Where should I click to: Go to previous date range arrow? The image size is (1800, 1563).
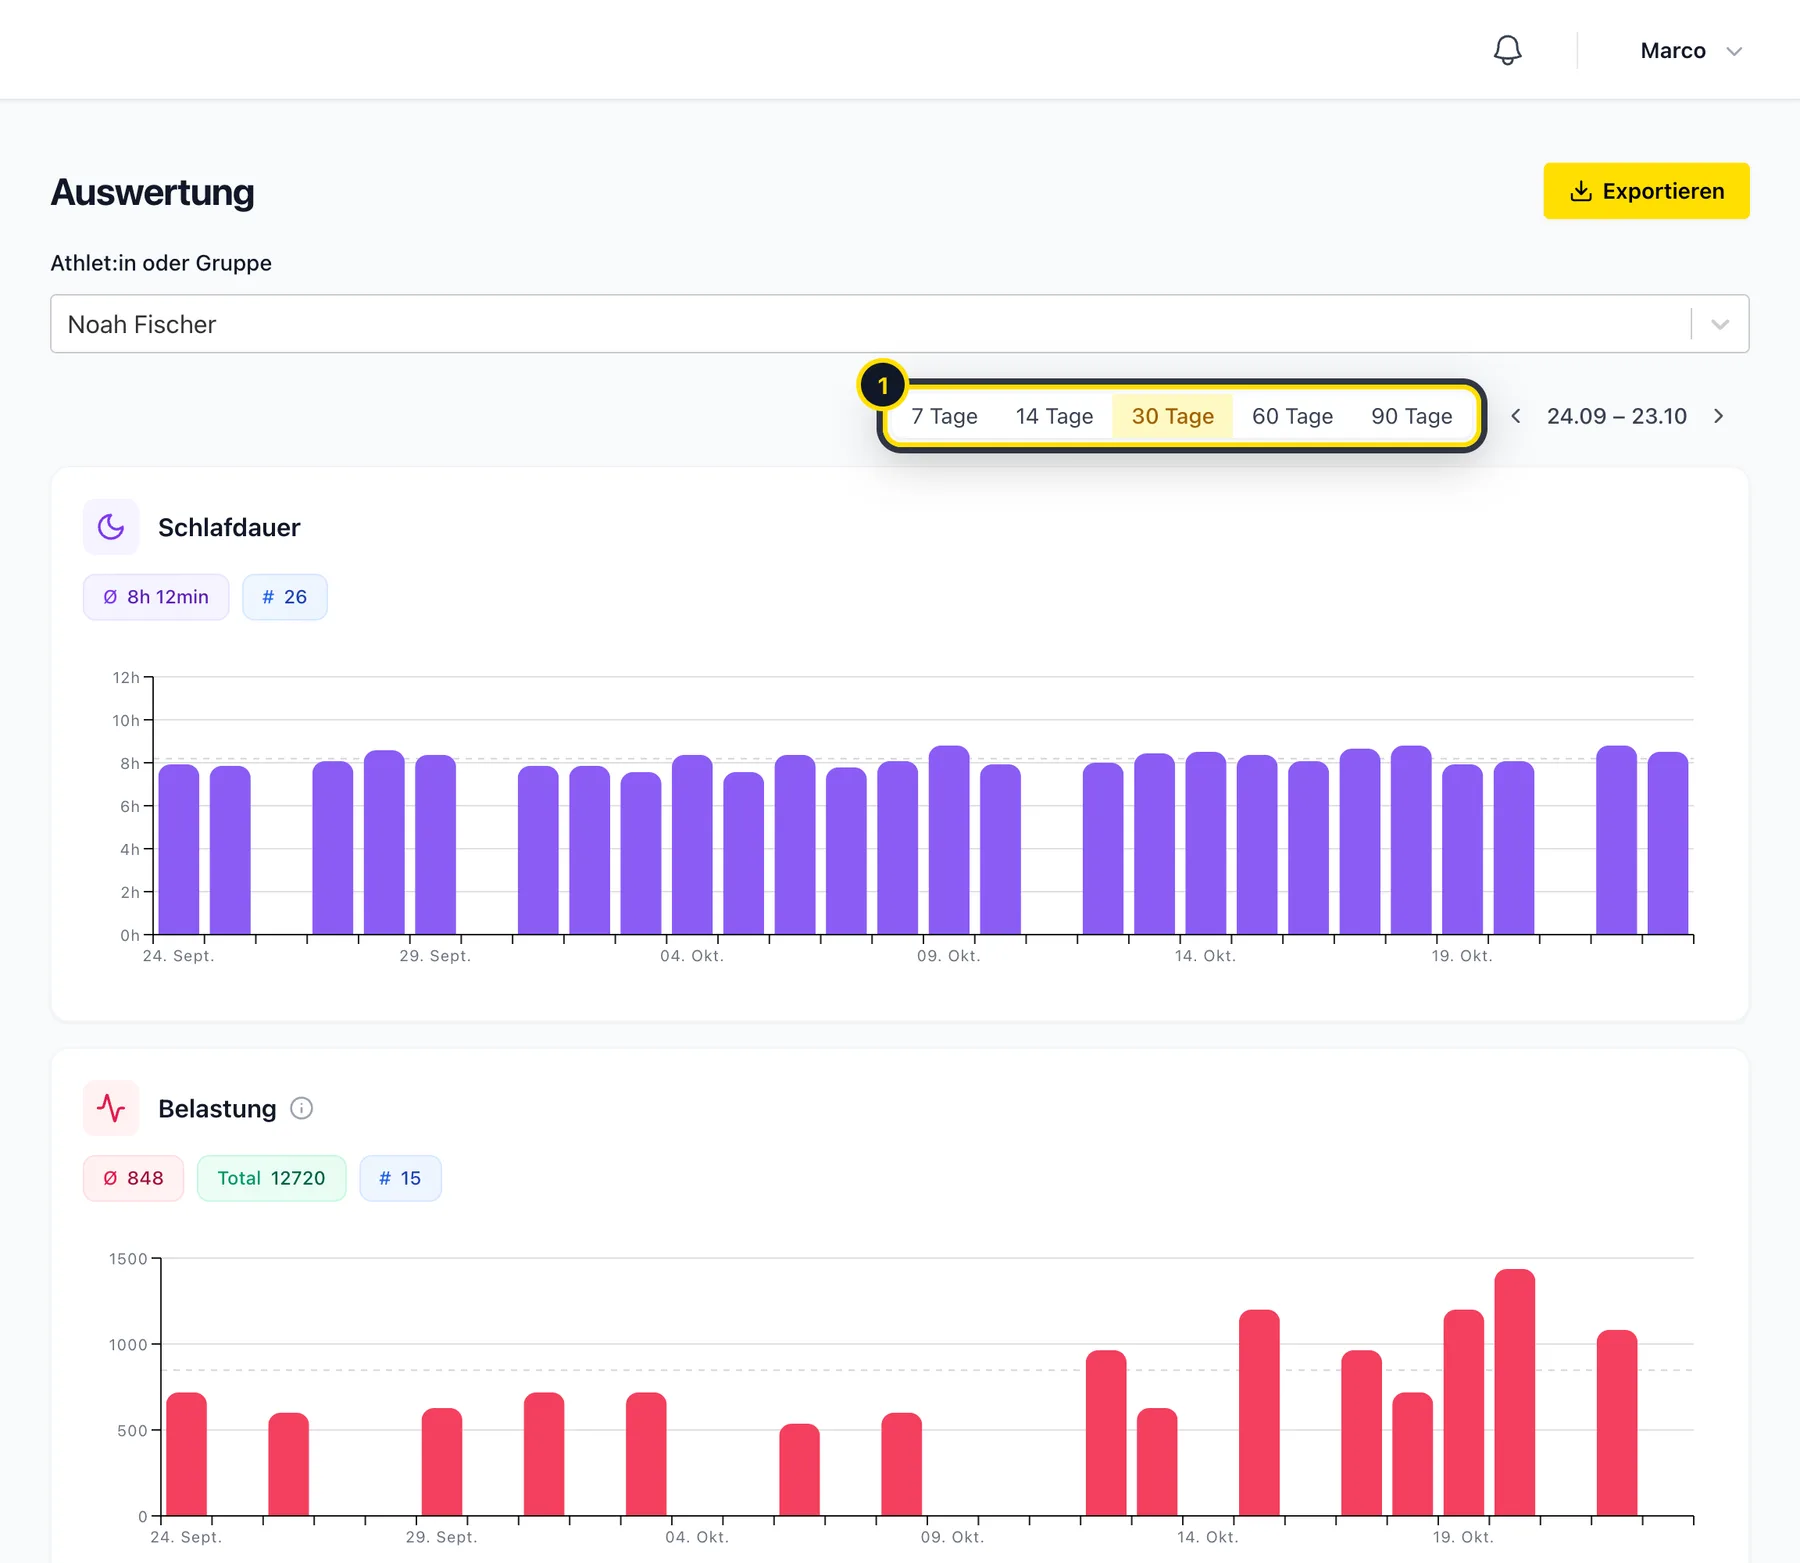[x=1516, y=416]
